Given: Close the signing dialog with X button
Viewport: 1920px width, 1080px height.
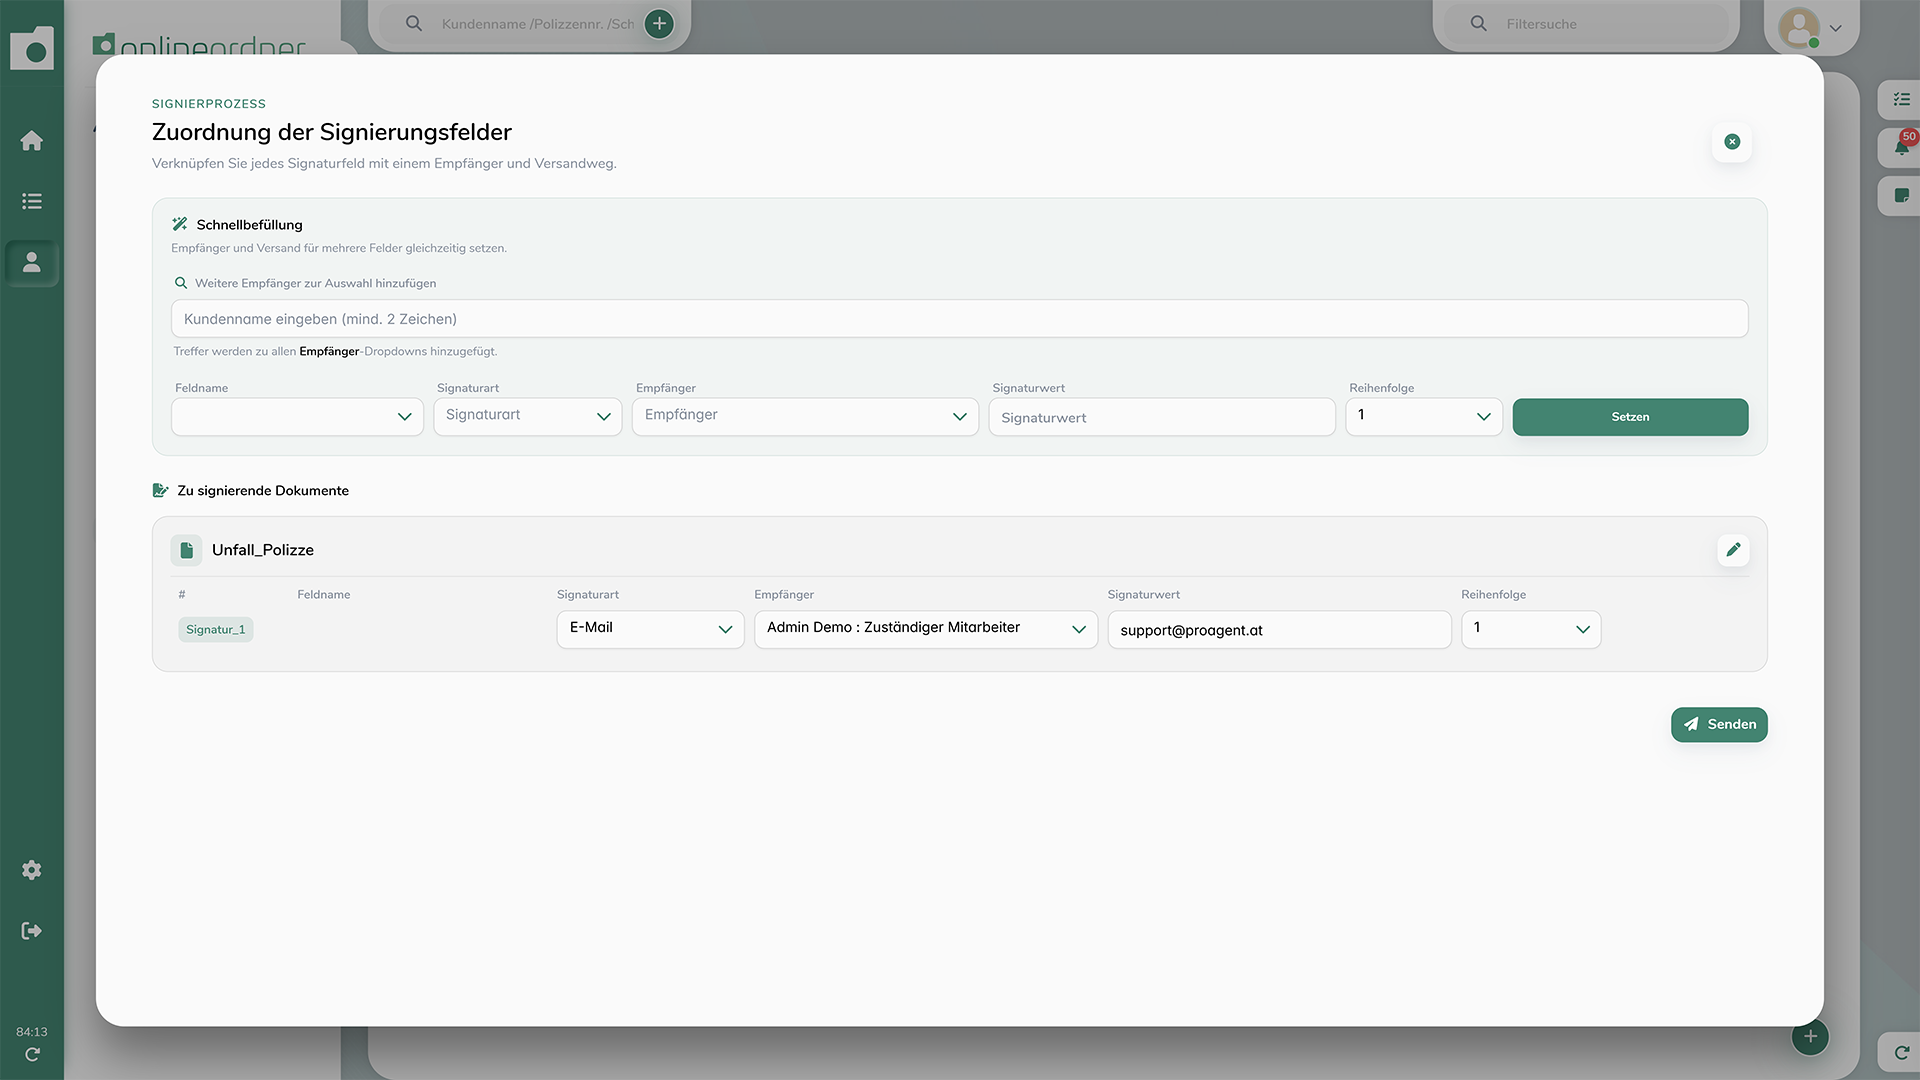Looking at the screenshot, I should point(1732,142).
